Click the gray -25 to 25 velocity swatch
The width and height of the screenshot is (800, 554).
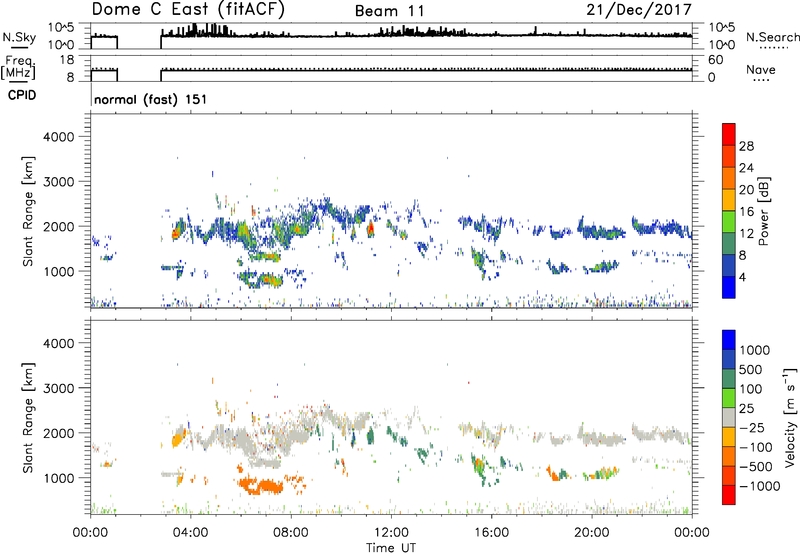tap(729, 417)
